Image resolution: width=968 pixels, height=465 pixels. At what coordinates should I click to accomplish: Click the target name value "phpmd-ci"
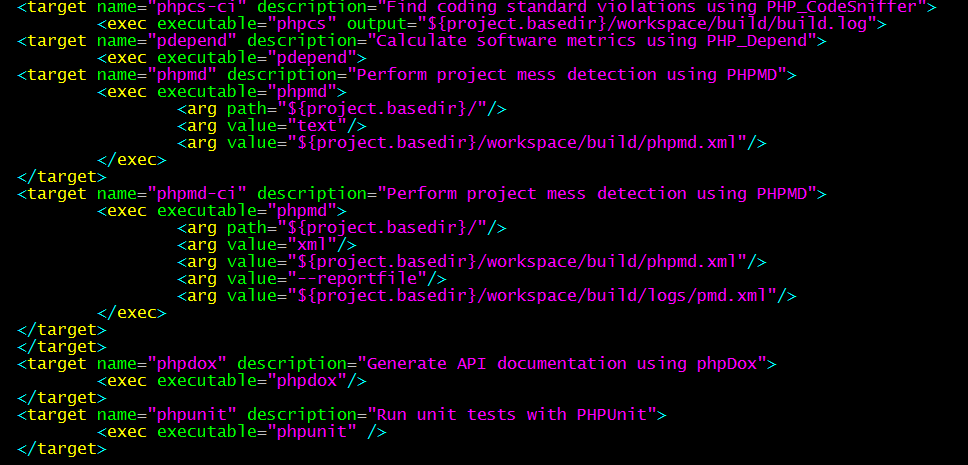coord(197,194)
